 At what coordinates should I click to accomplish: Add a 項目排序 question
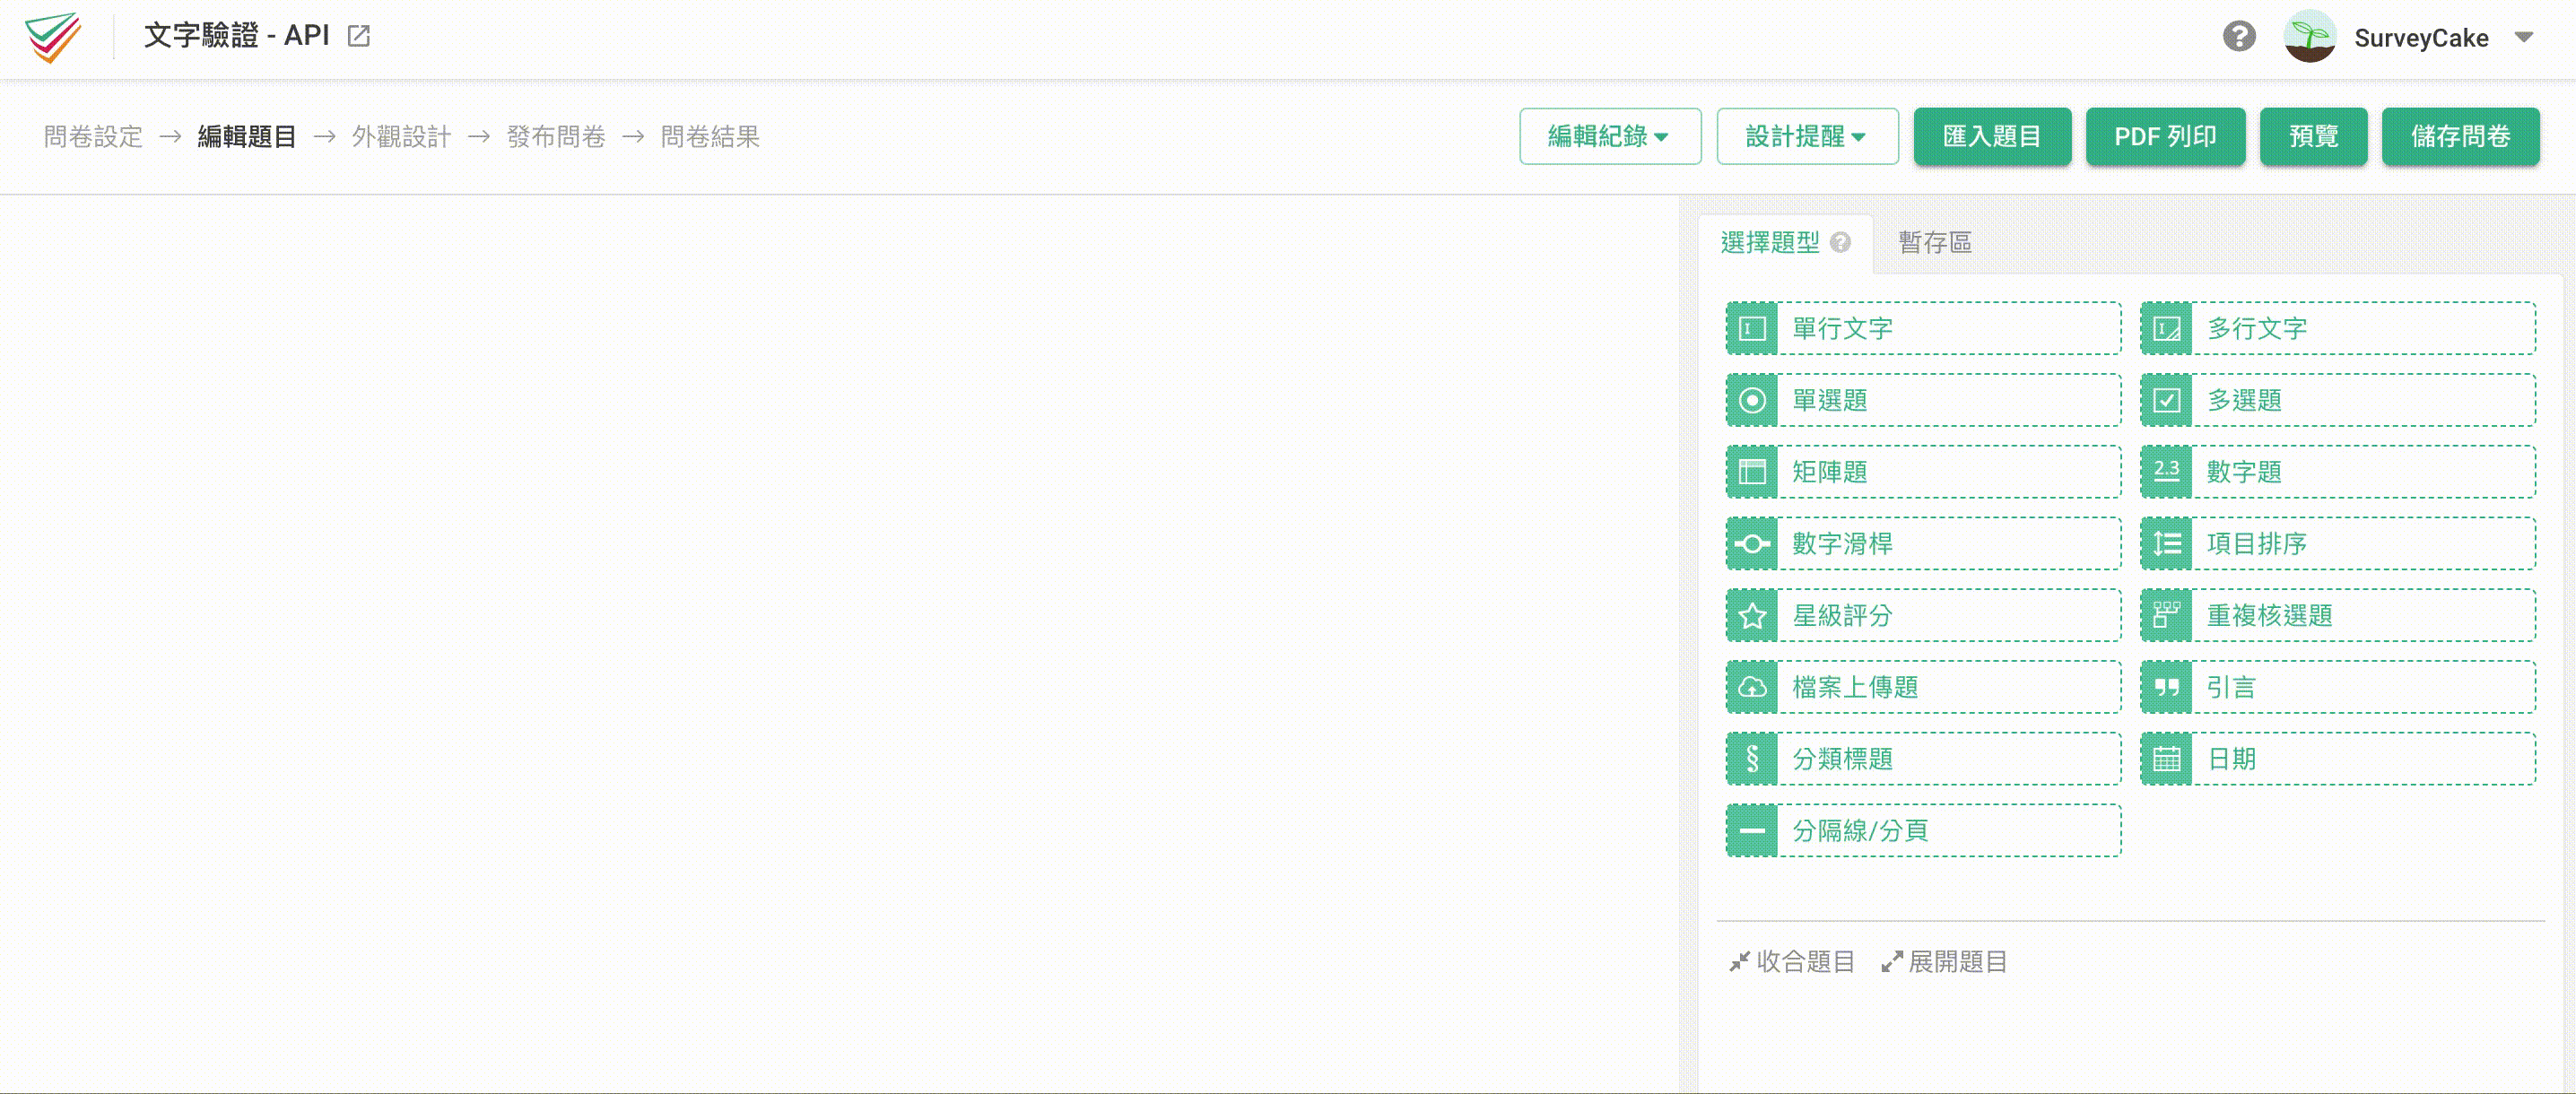coord(2338,544)
